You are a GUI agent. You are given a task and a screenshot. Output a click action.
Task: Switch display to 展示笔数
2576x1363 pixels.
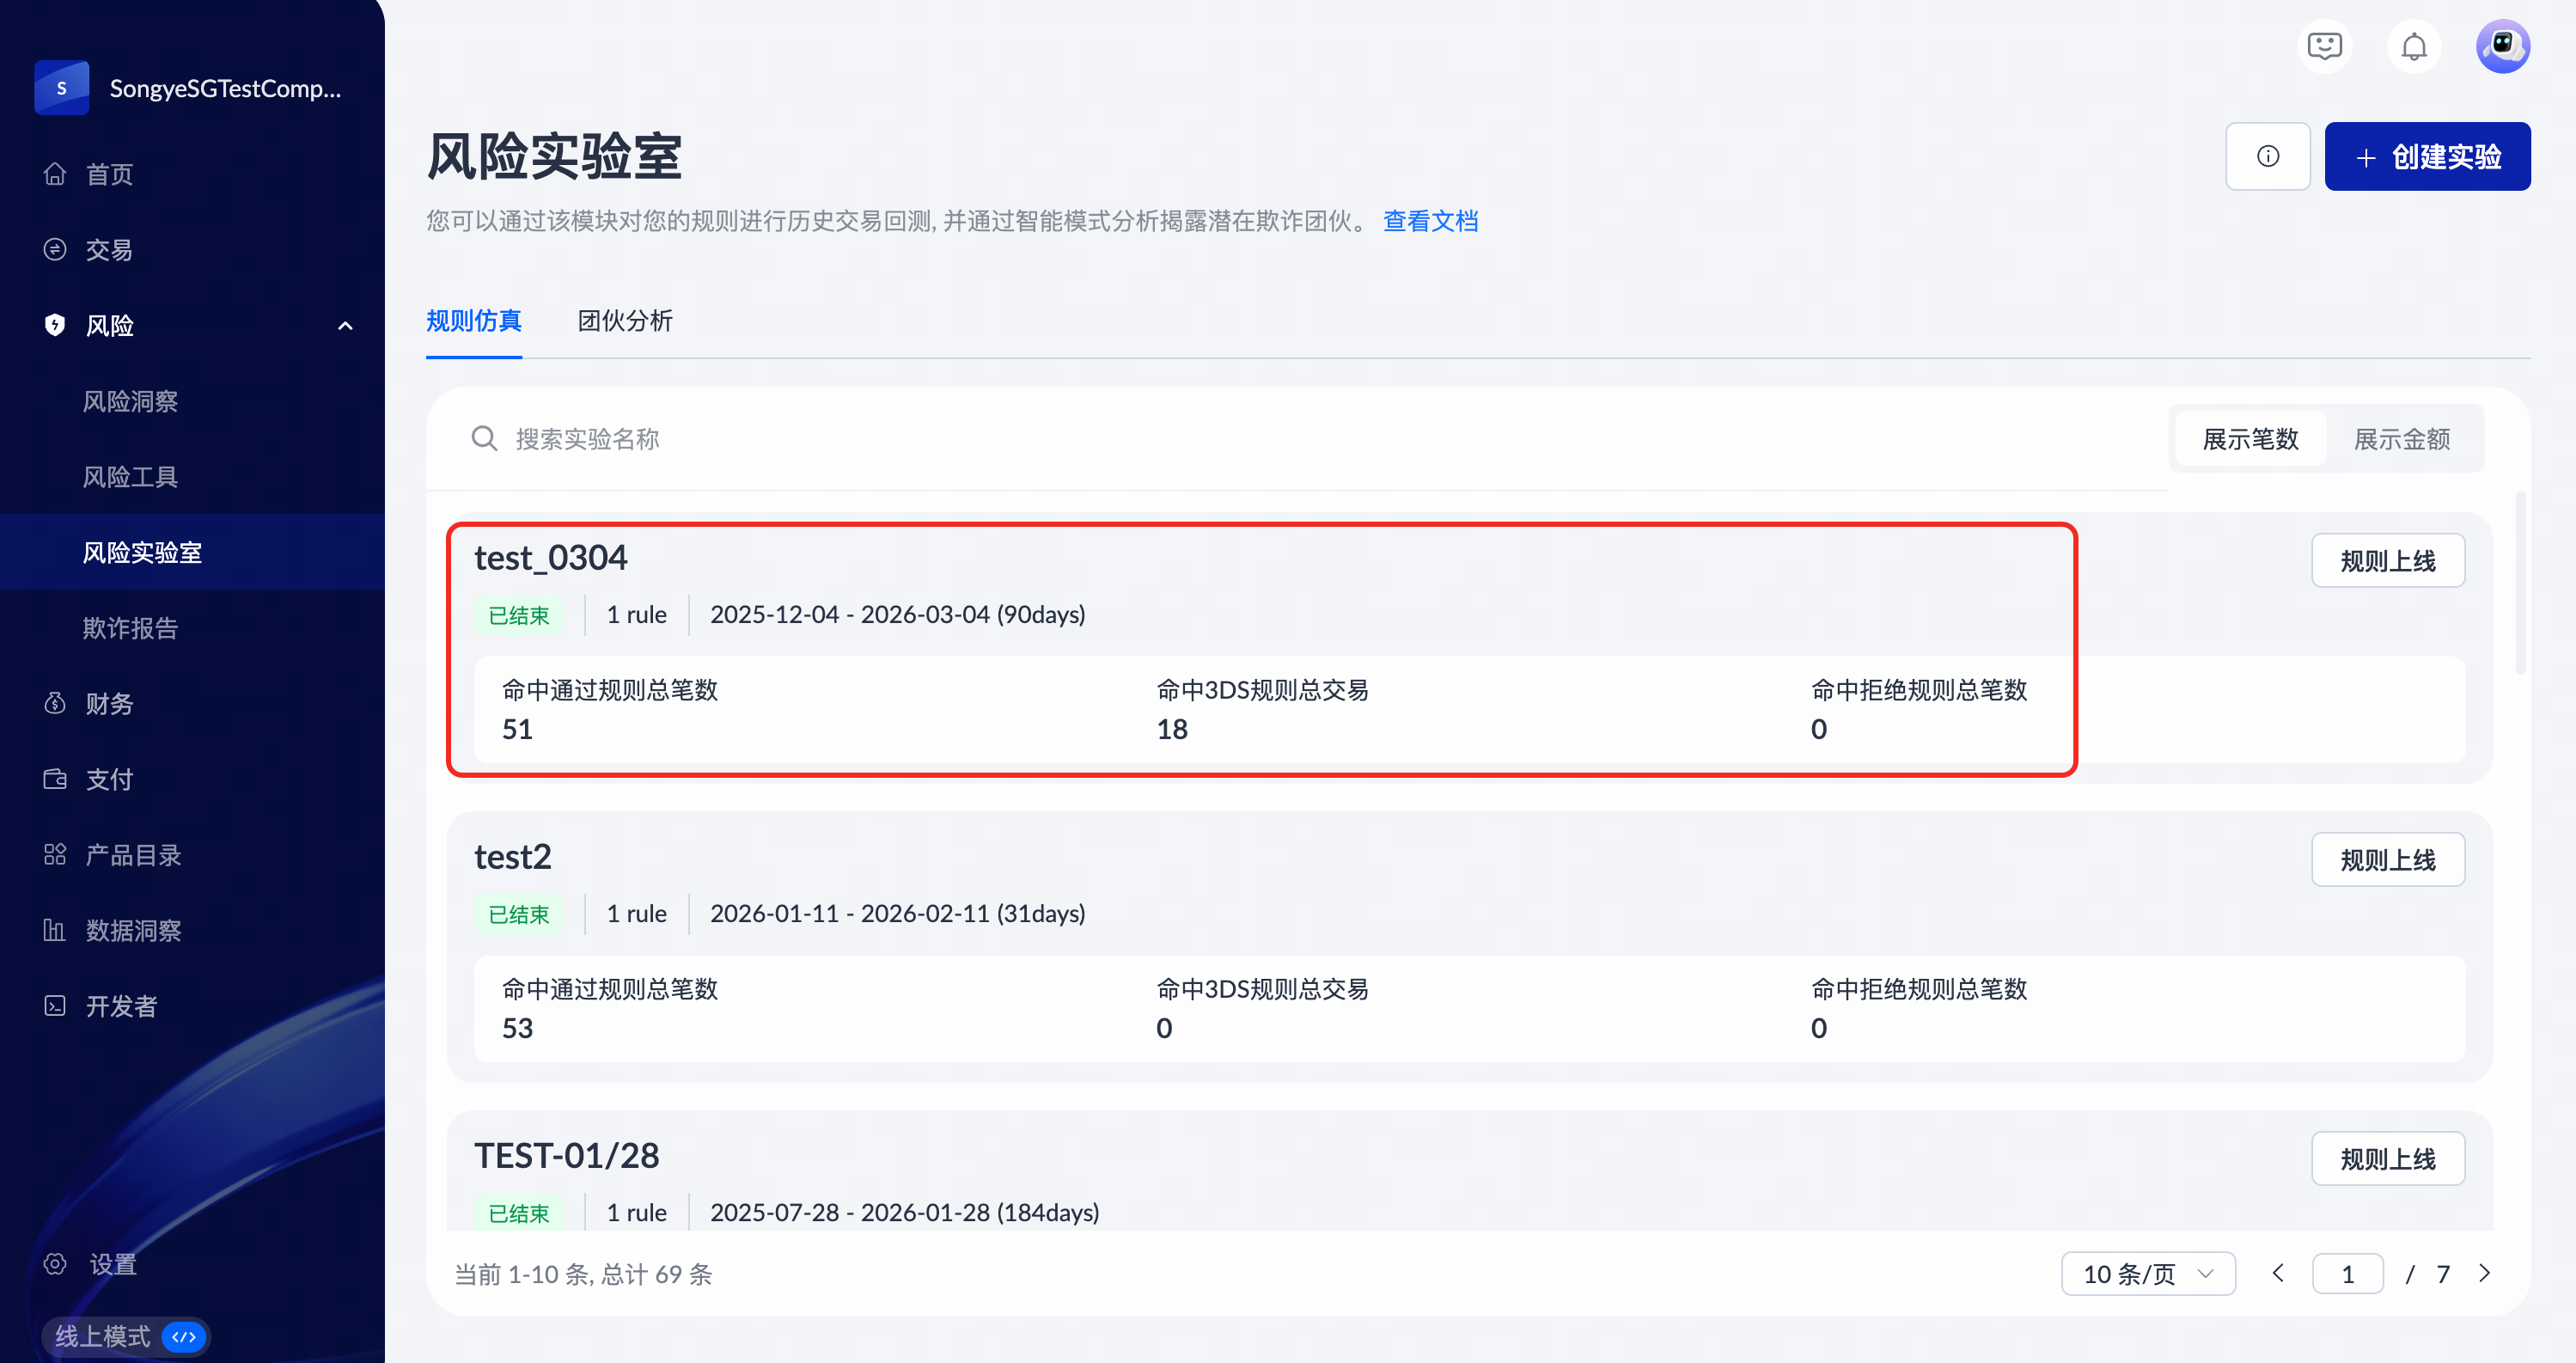2250,439
